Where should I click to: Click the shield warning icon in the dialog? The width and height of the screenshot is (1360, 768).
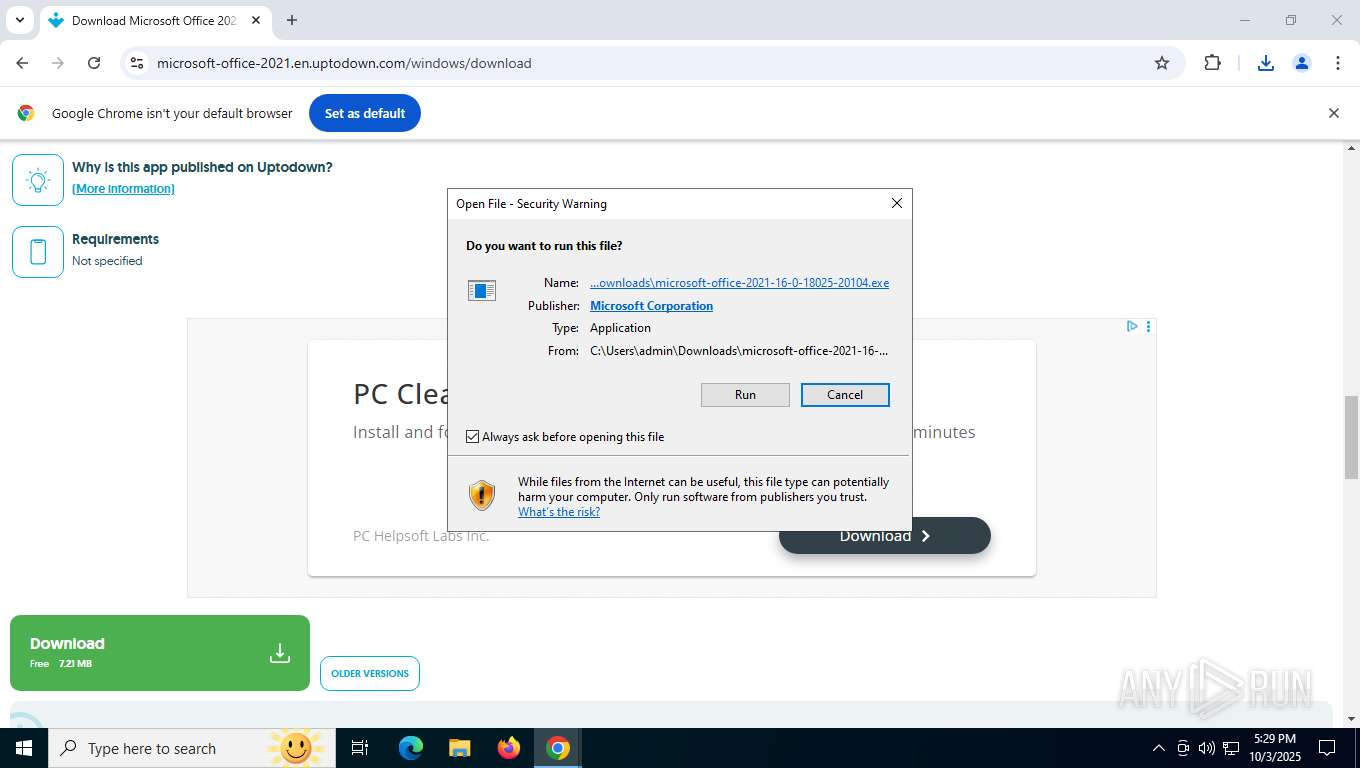482,495
